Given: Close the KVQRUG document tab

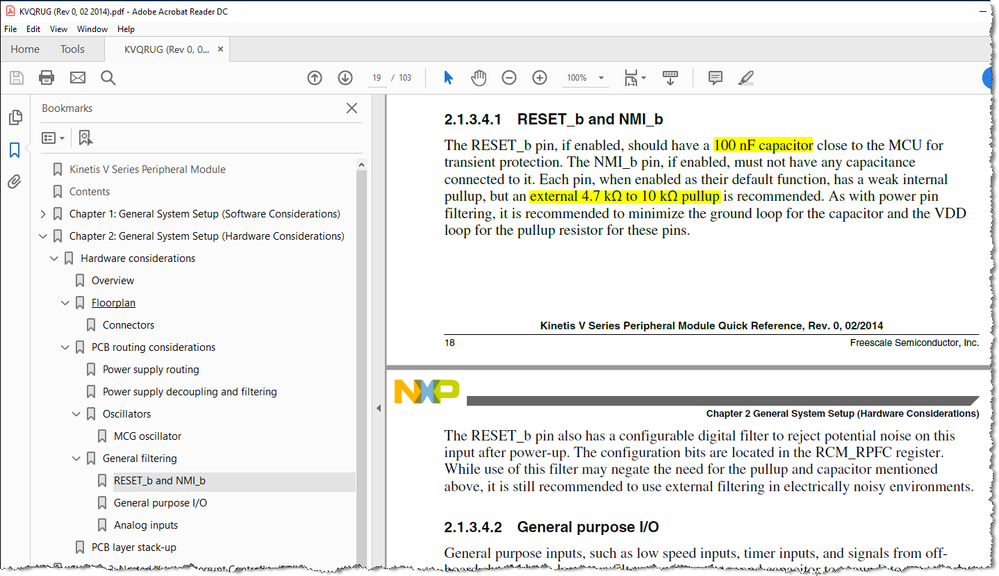Looking at the screenshot, I should pyautogui.click(x=220, y=49).
